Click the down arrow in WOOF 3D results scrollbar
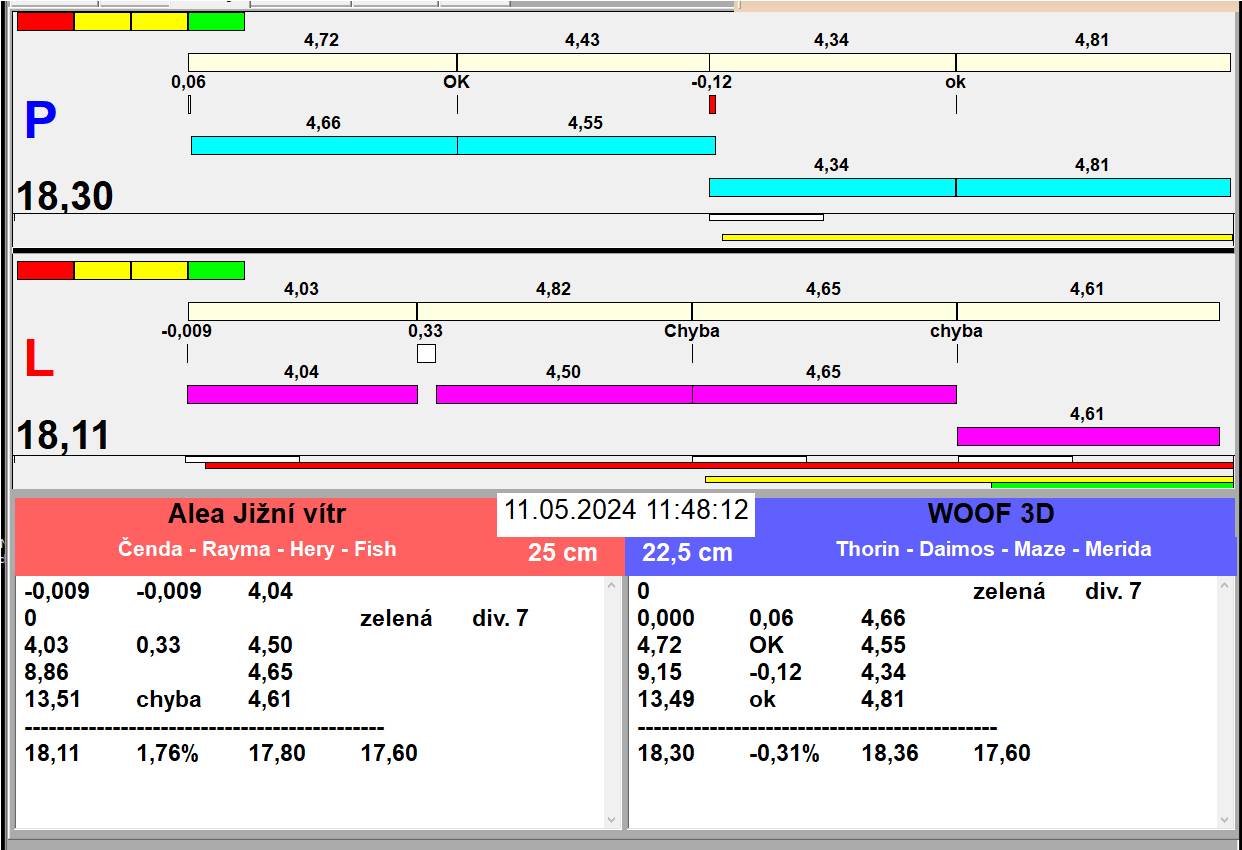Image resolution: width=1242 pixels, height=850 pixels. pos(1226,820)
